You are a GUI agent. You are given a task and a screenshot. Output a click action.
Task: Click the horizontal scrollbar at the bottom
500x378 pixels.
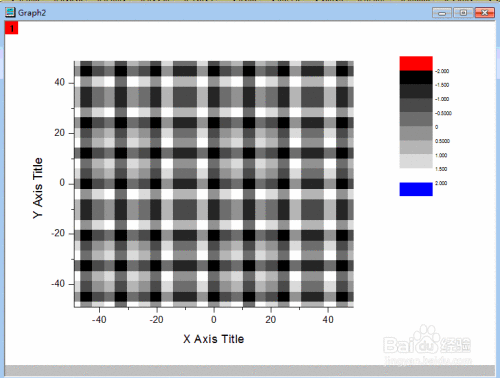pos(250,370)
